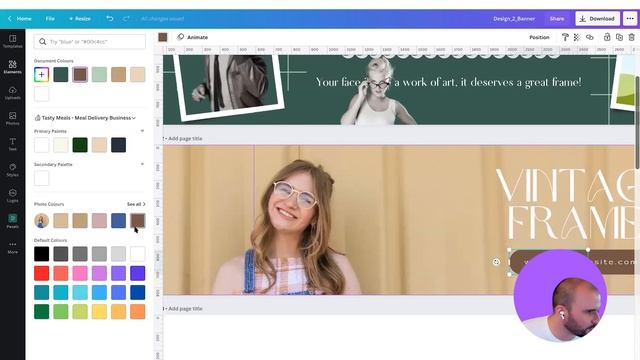This screenshot has height=360, width=640.
Task: Click the photo thumbnail in Photo Colours
Action: click(x=41, y=220)
